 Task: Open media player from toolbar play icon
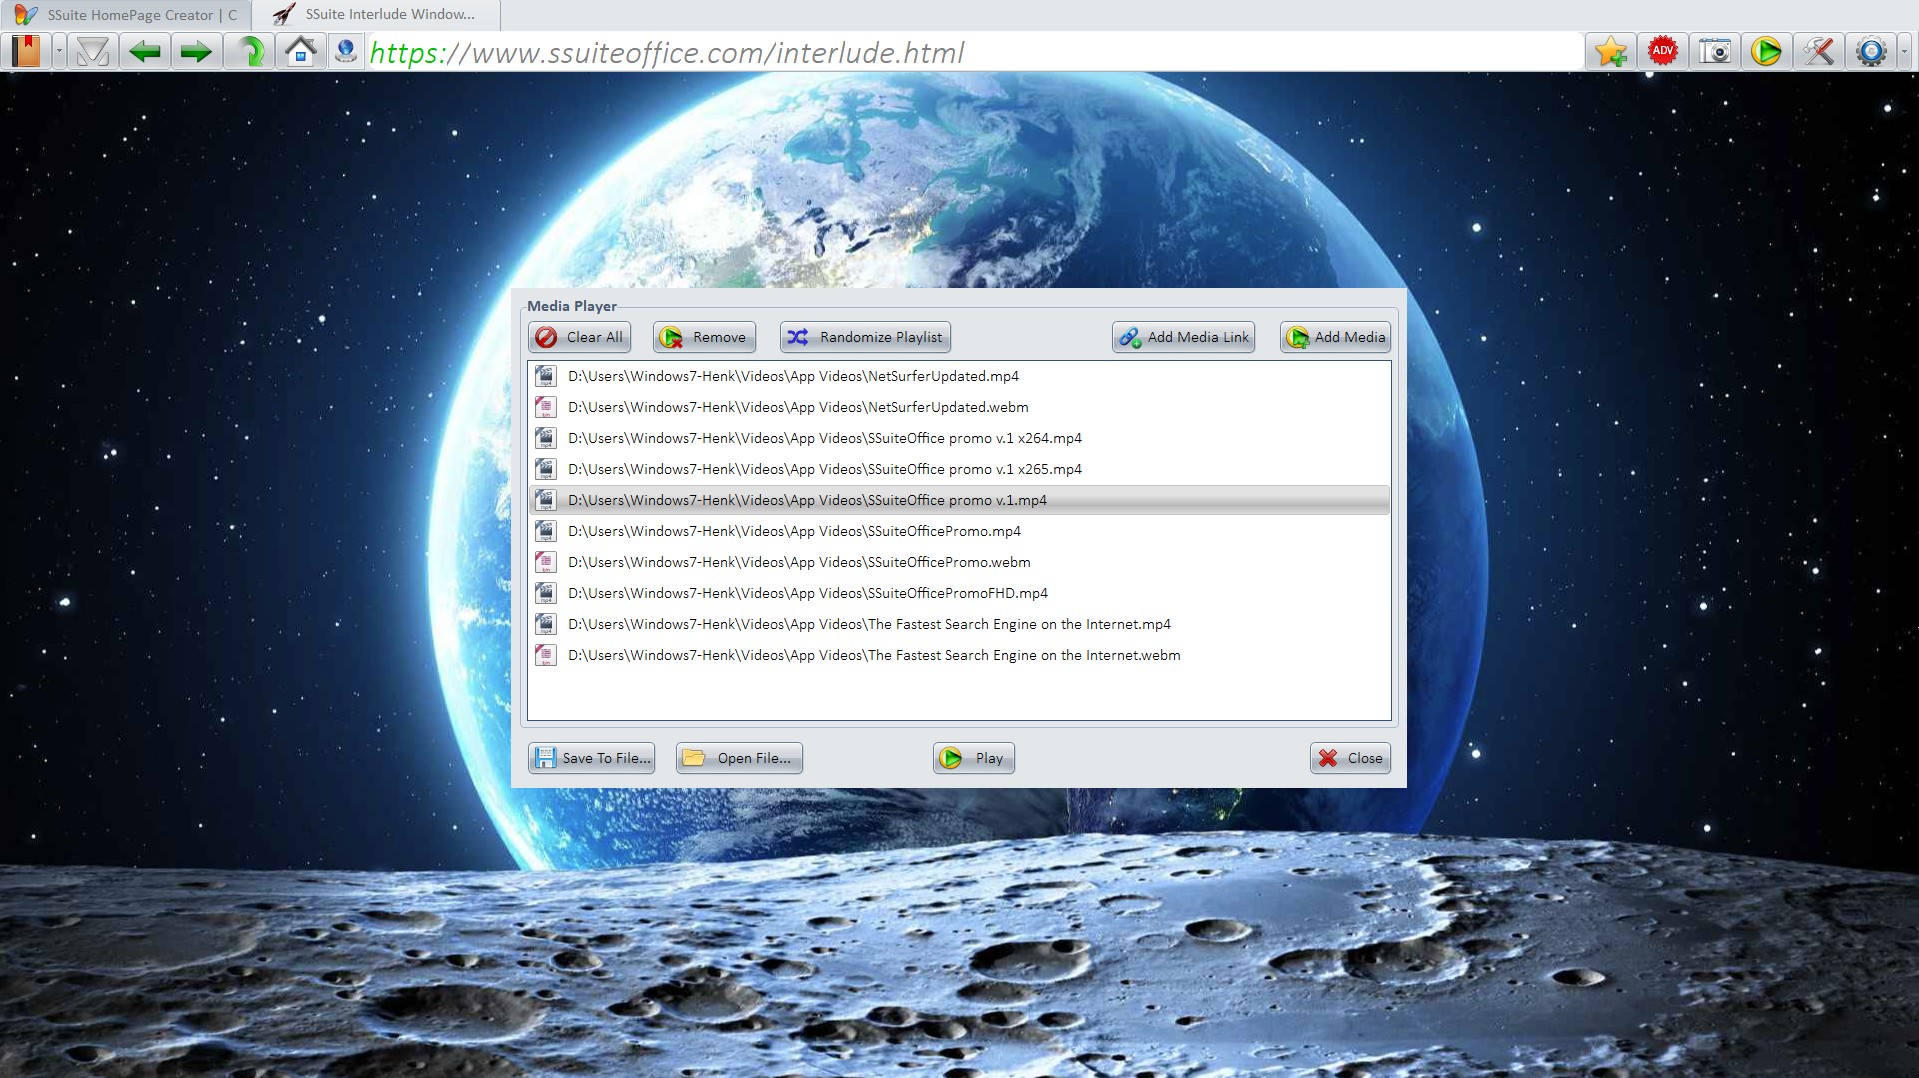1766,52
